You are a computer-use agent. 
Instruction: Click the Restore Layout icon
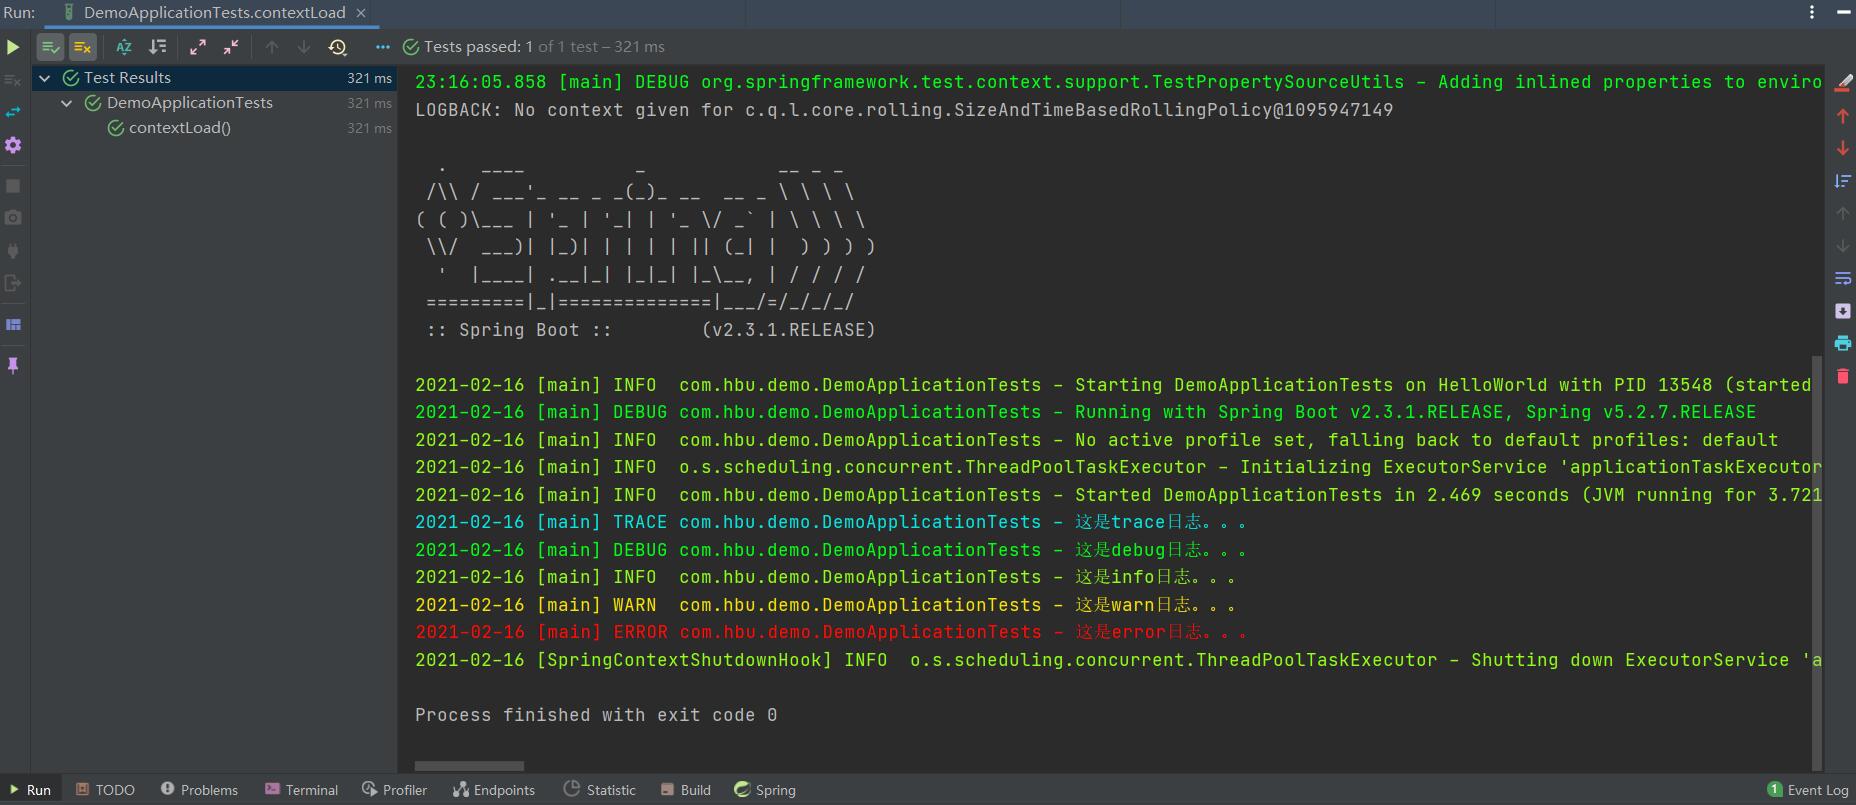click(13, 325)
